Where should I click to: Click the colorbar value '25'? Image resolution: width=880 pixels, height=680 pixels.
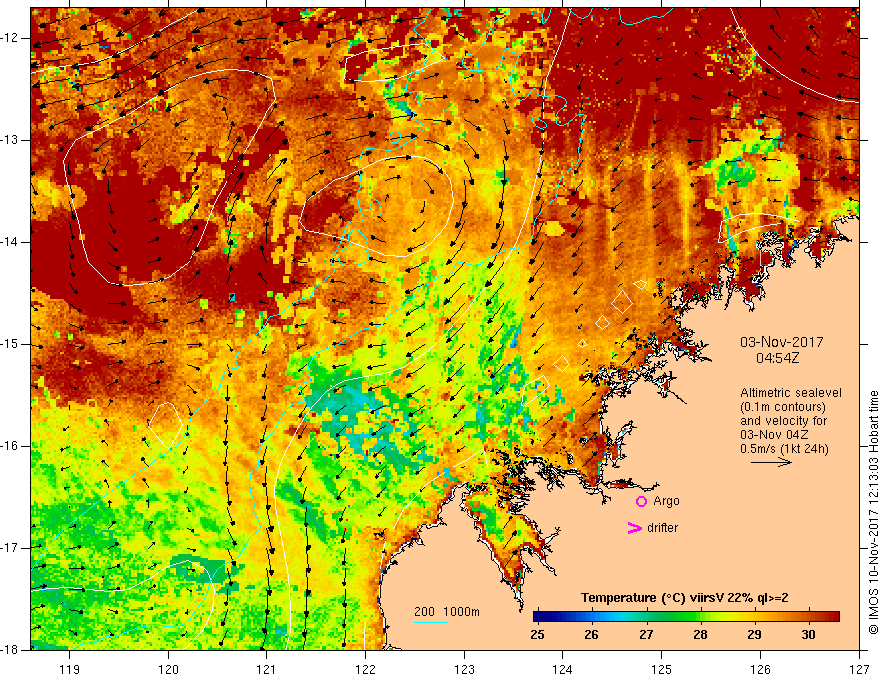pyautogui.click(x=537, y=635)
